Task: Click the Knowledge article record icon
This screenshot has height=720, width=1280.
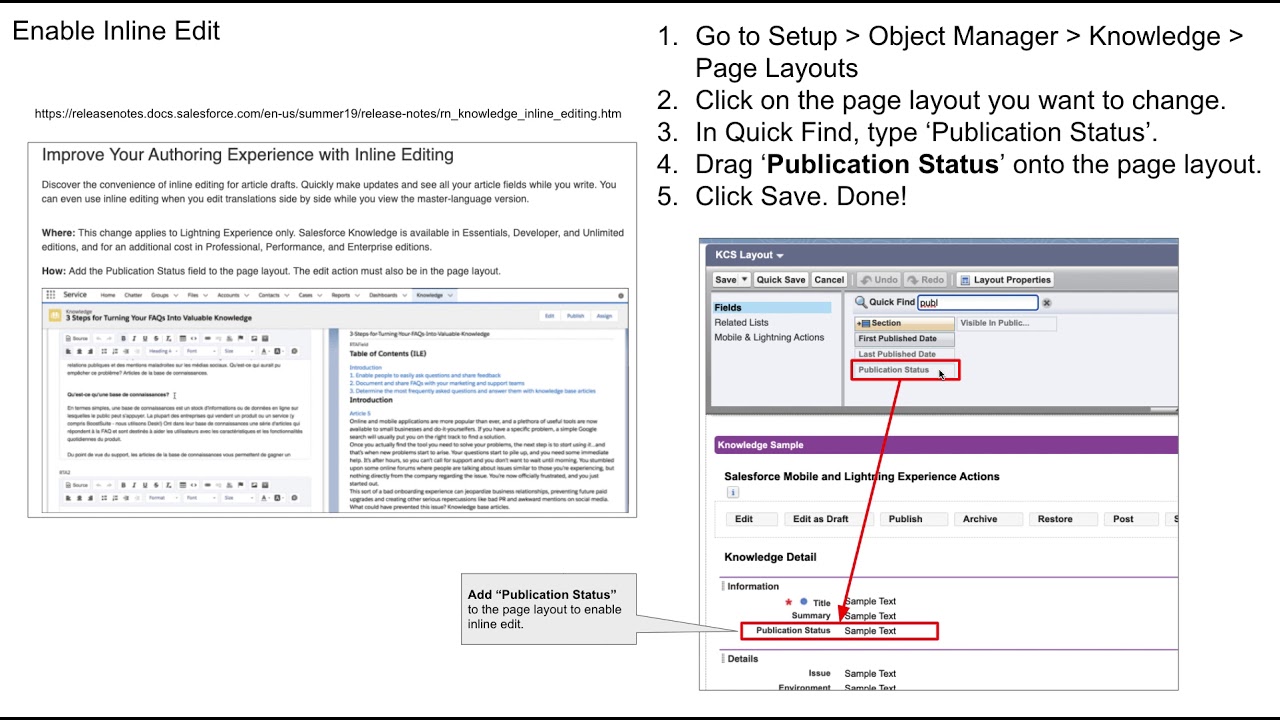Action: point(56,315)
